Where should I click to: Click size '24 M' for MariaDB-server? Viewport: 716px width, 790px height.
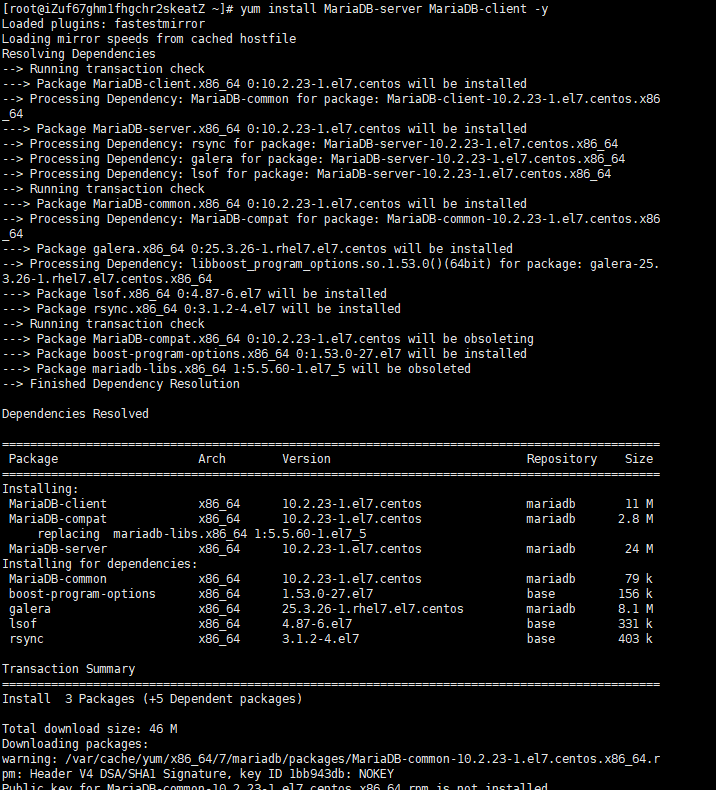point(639,549)
